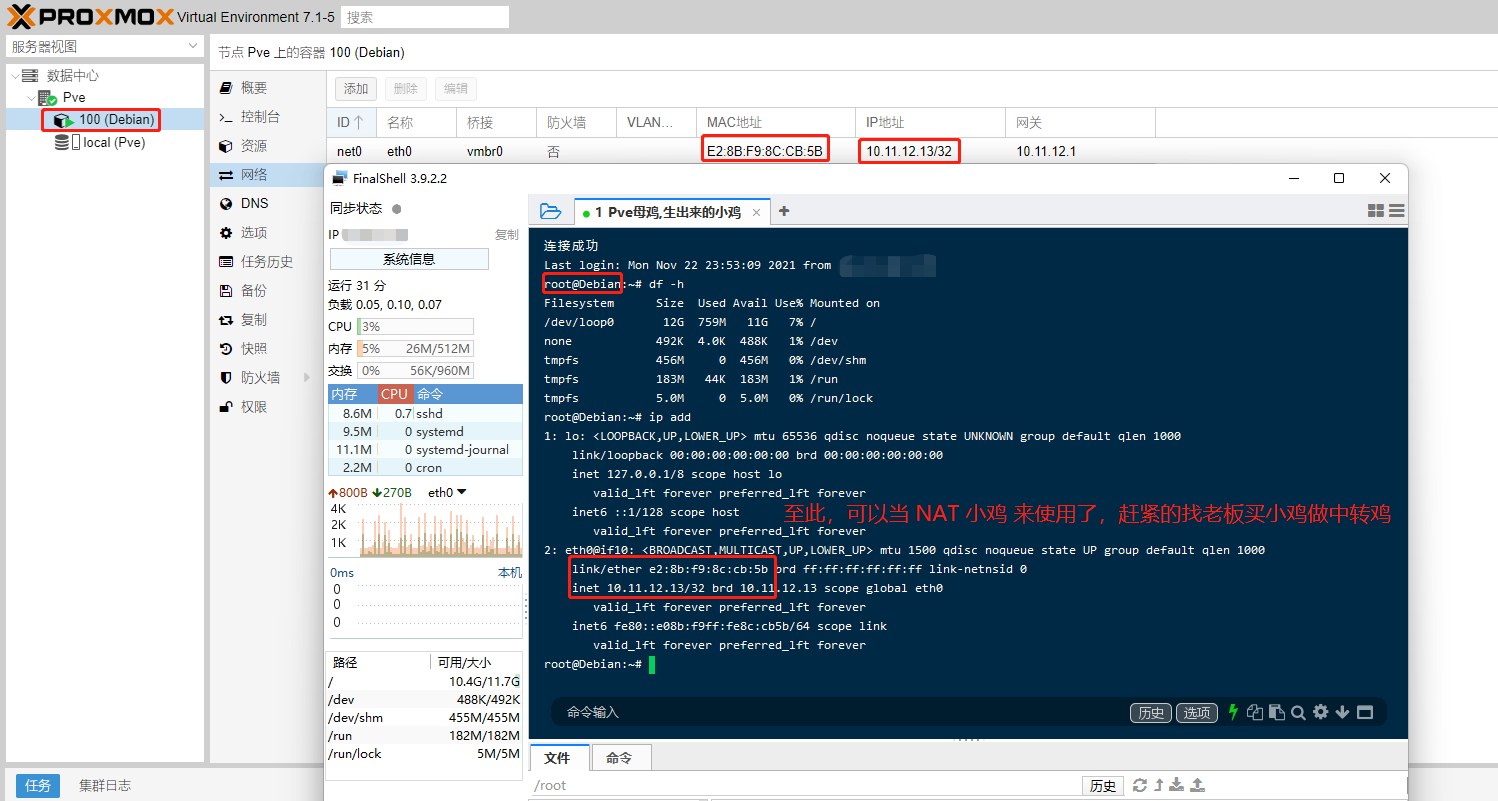Open the 服务器视图 view dropdown
Viewport: 1498px width, 801px height.
click(x=193, y=47)
